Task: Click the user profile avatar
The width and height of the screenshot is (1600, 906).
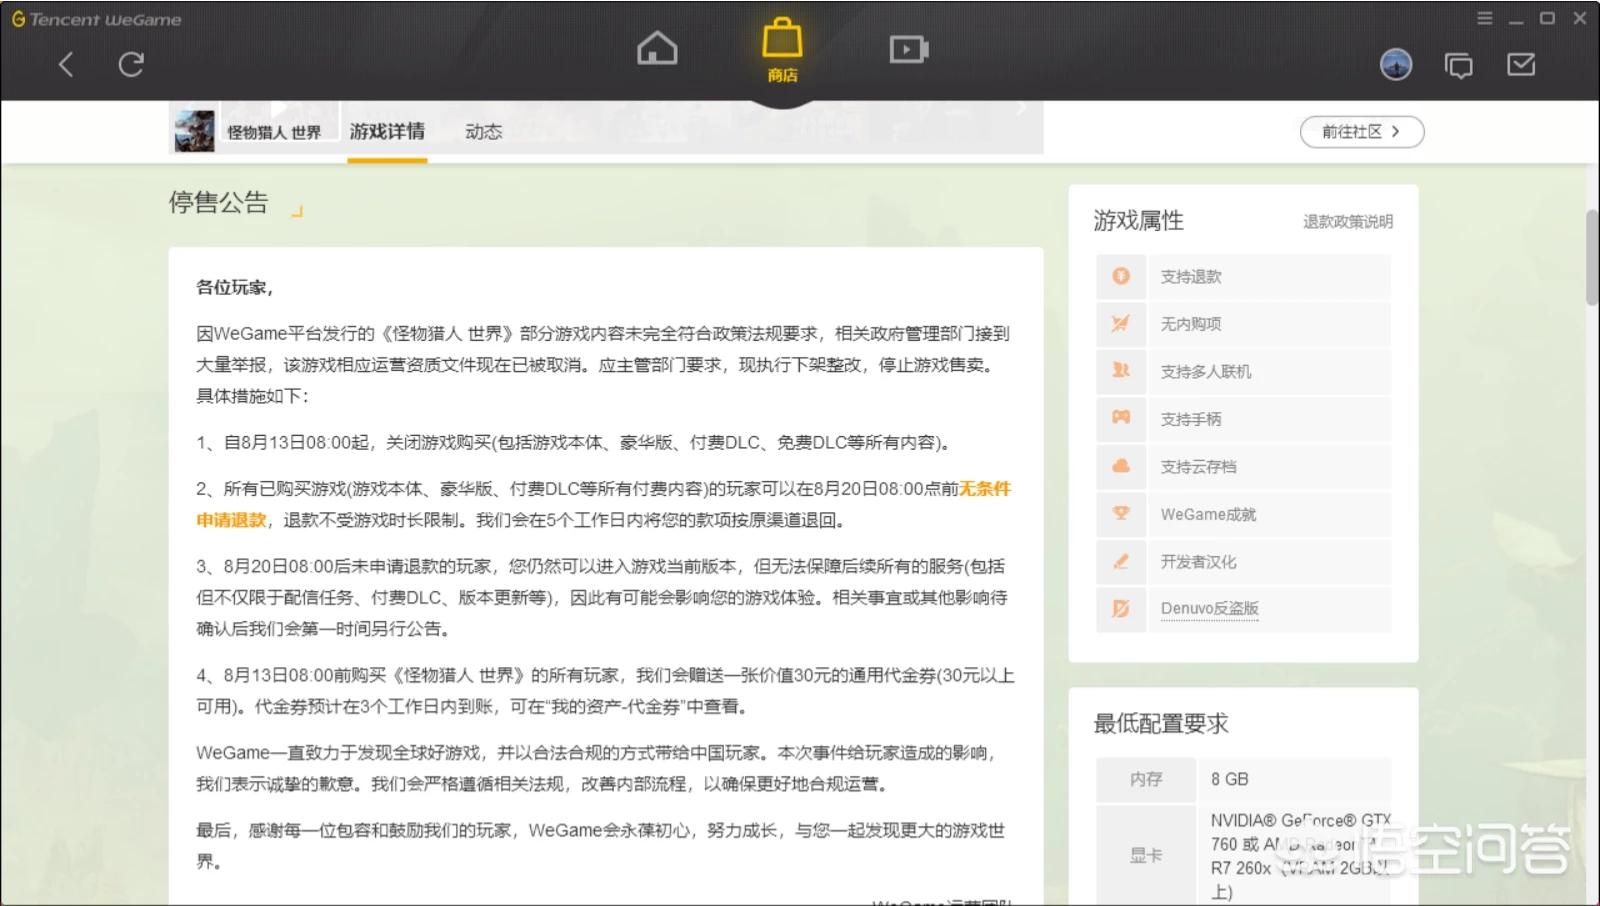Action: coord(1395,65)
